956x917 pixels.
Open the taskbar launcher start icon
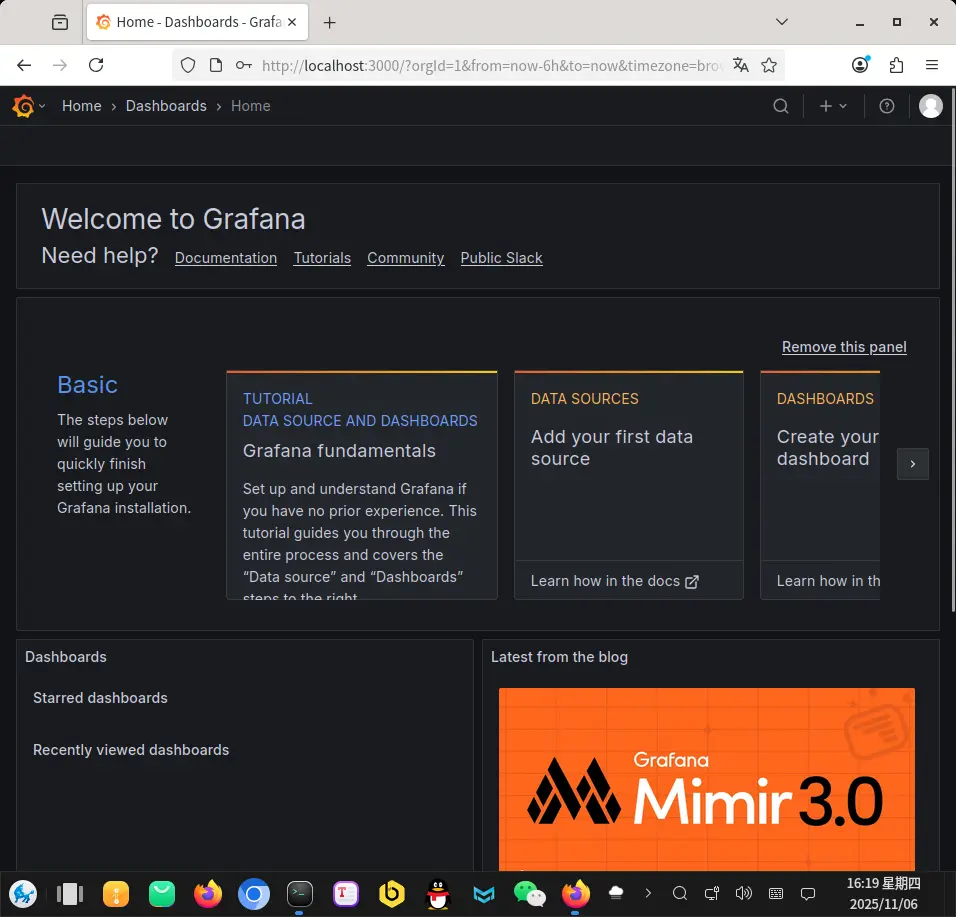click(x=23, y=894)
